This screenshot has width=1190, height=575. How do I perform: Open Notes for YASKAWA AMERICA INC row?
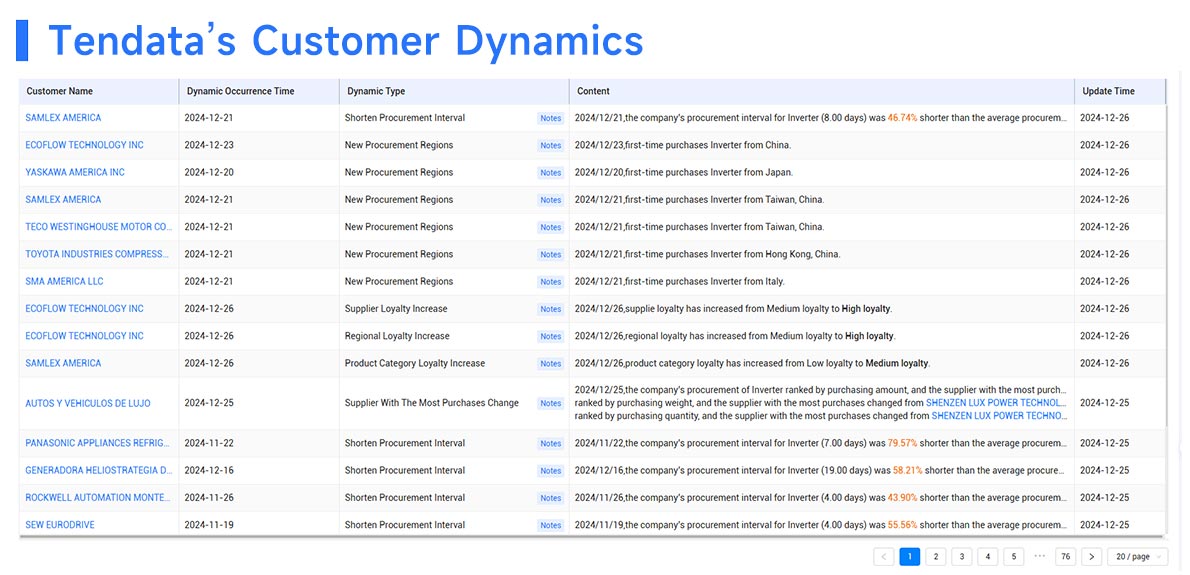pos(550,173)
